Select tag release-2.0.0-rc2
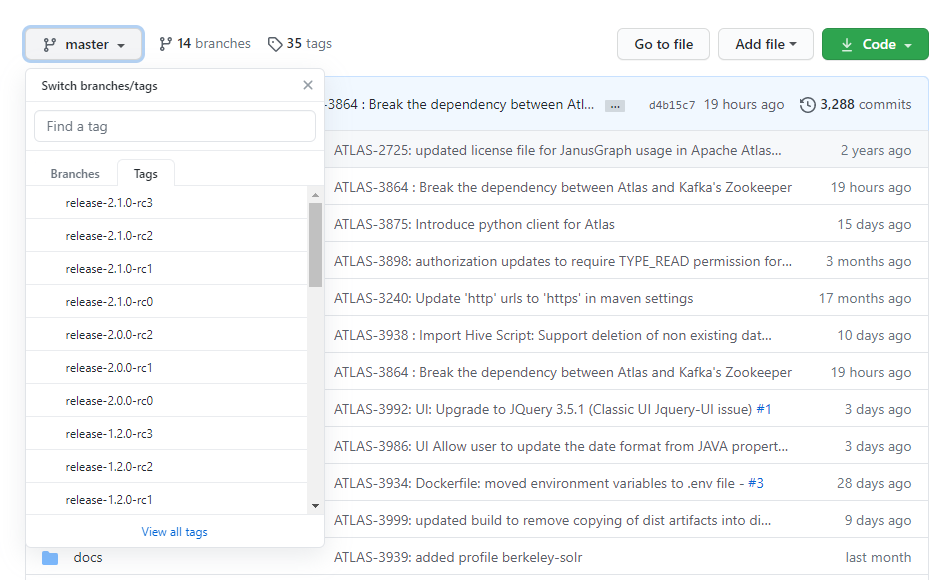This screenshot has height=580, width=947. click(109, 335)
